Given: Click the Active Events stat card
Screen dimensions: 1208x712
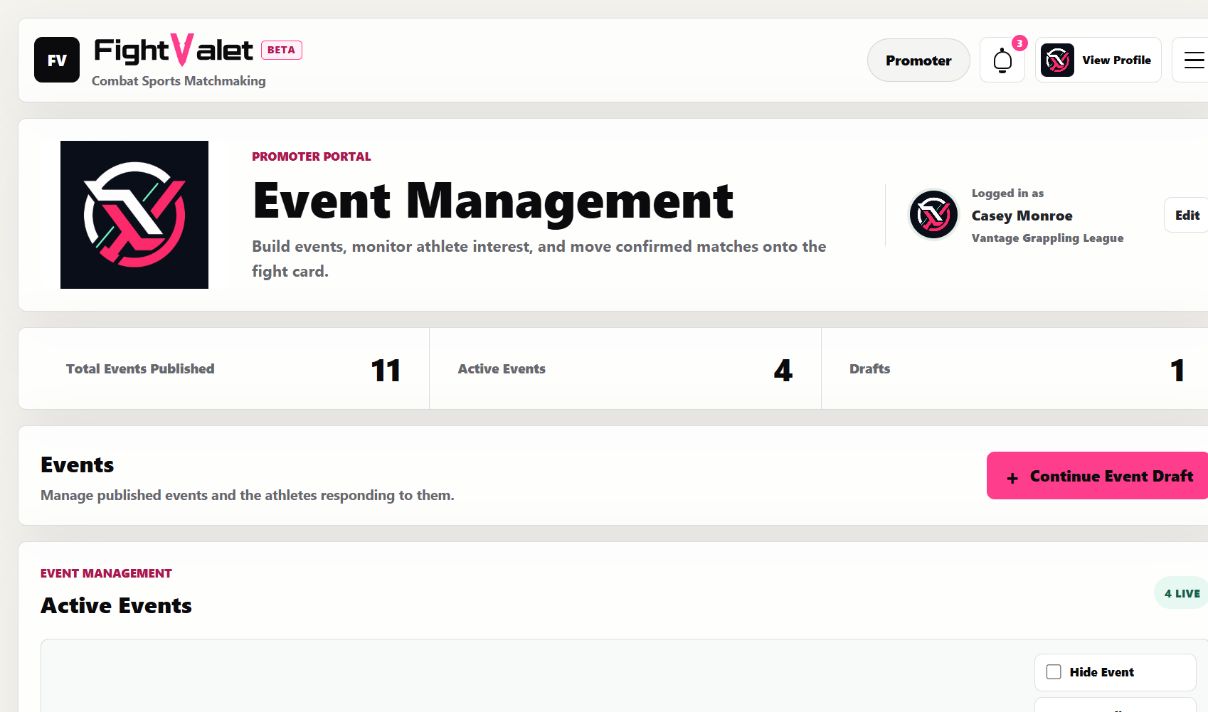Looking at the screenshot, I should (x=626, y=369).
